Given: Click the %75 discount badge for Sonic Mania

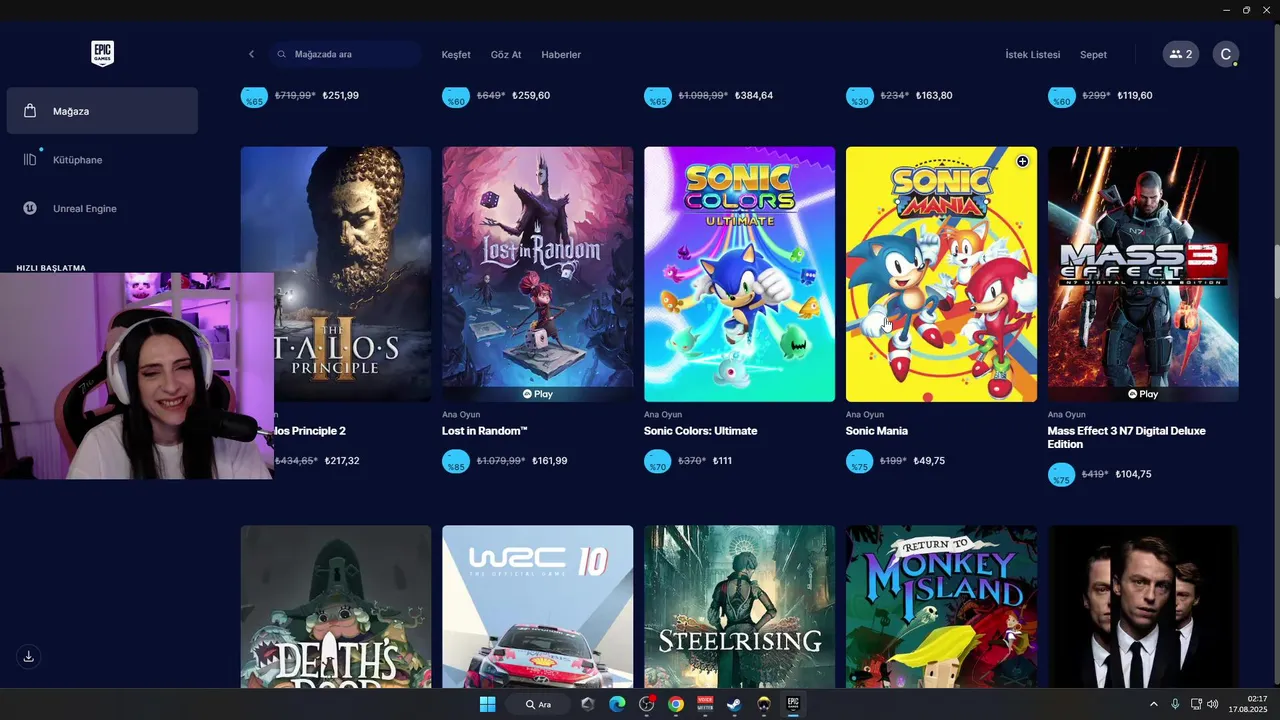Looking at the screenshot, I should click(x=860, y=463).
